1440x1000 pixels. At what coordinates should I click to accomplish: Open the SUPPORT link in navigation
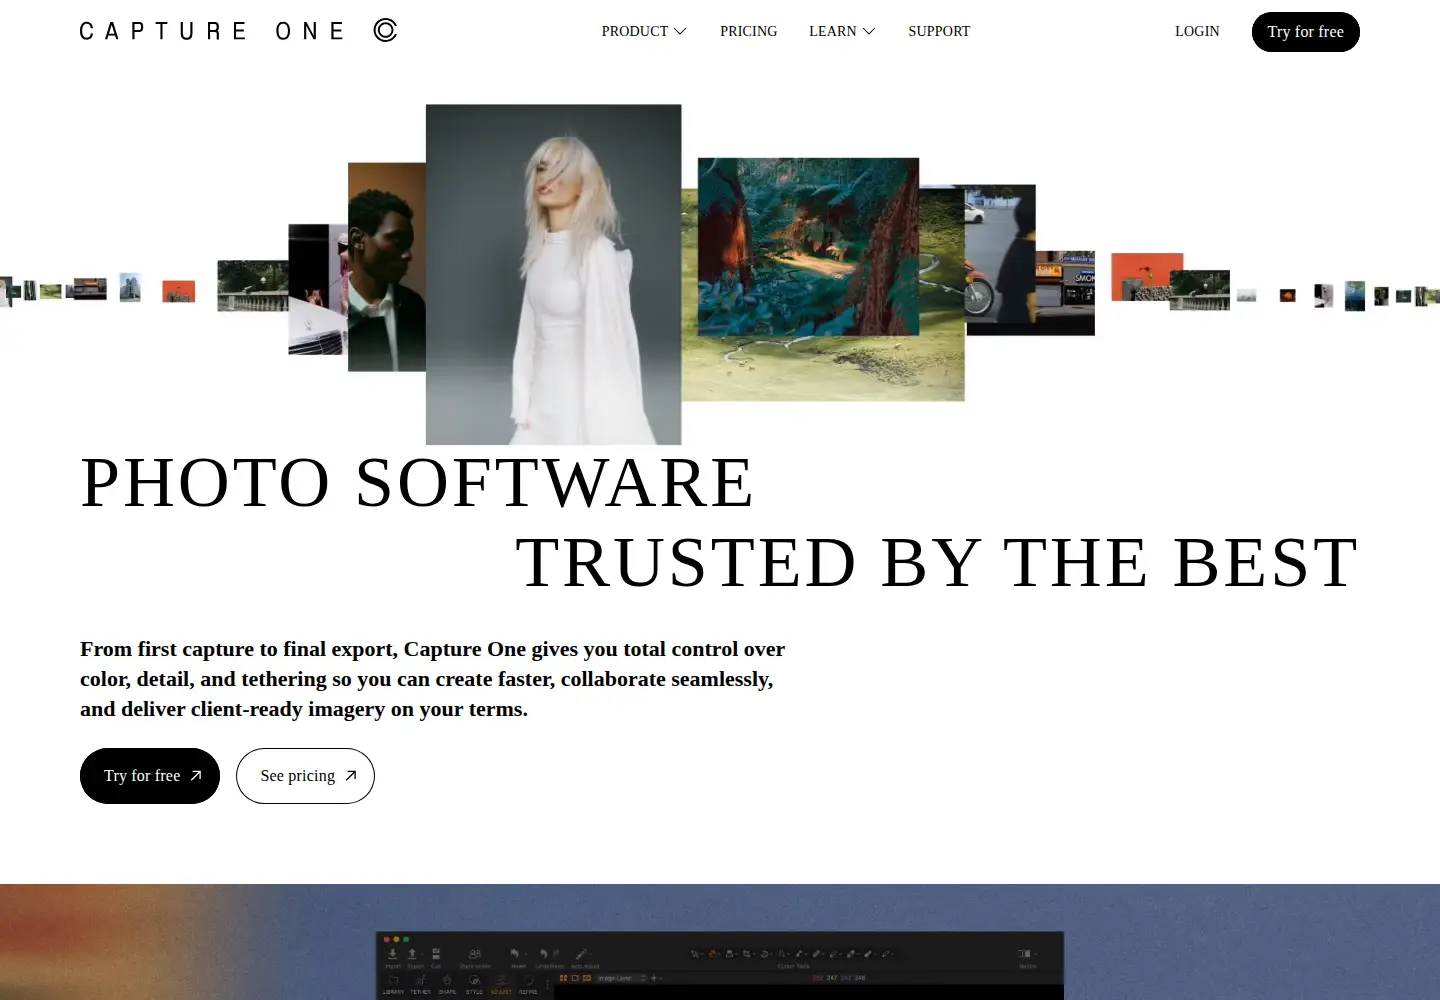[x=939, y=31]
